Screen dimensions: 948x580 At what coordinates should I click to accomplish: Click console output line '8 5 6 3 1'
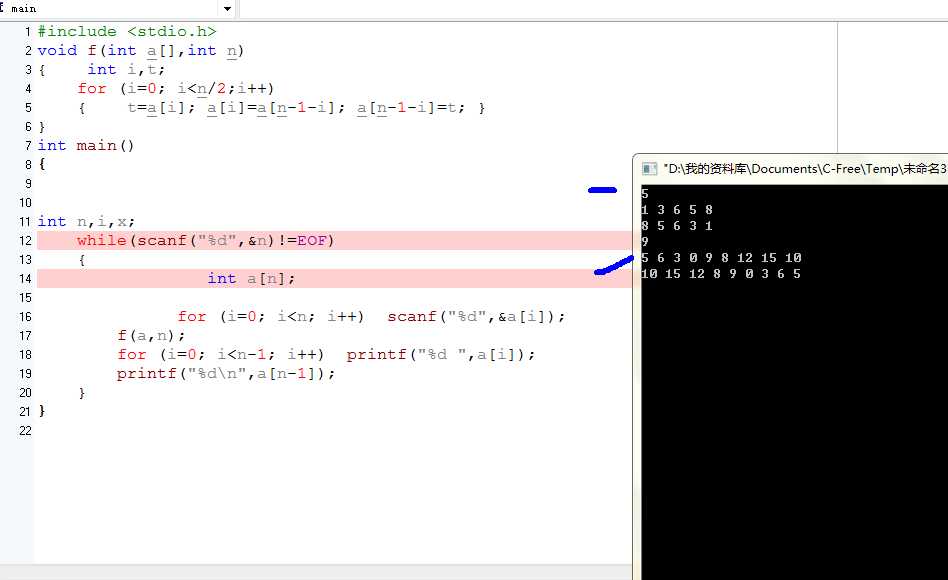tap(677, 226)
